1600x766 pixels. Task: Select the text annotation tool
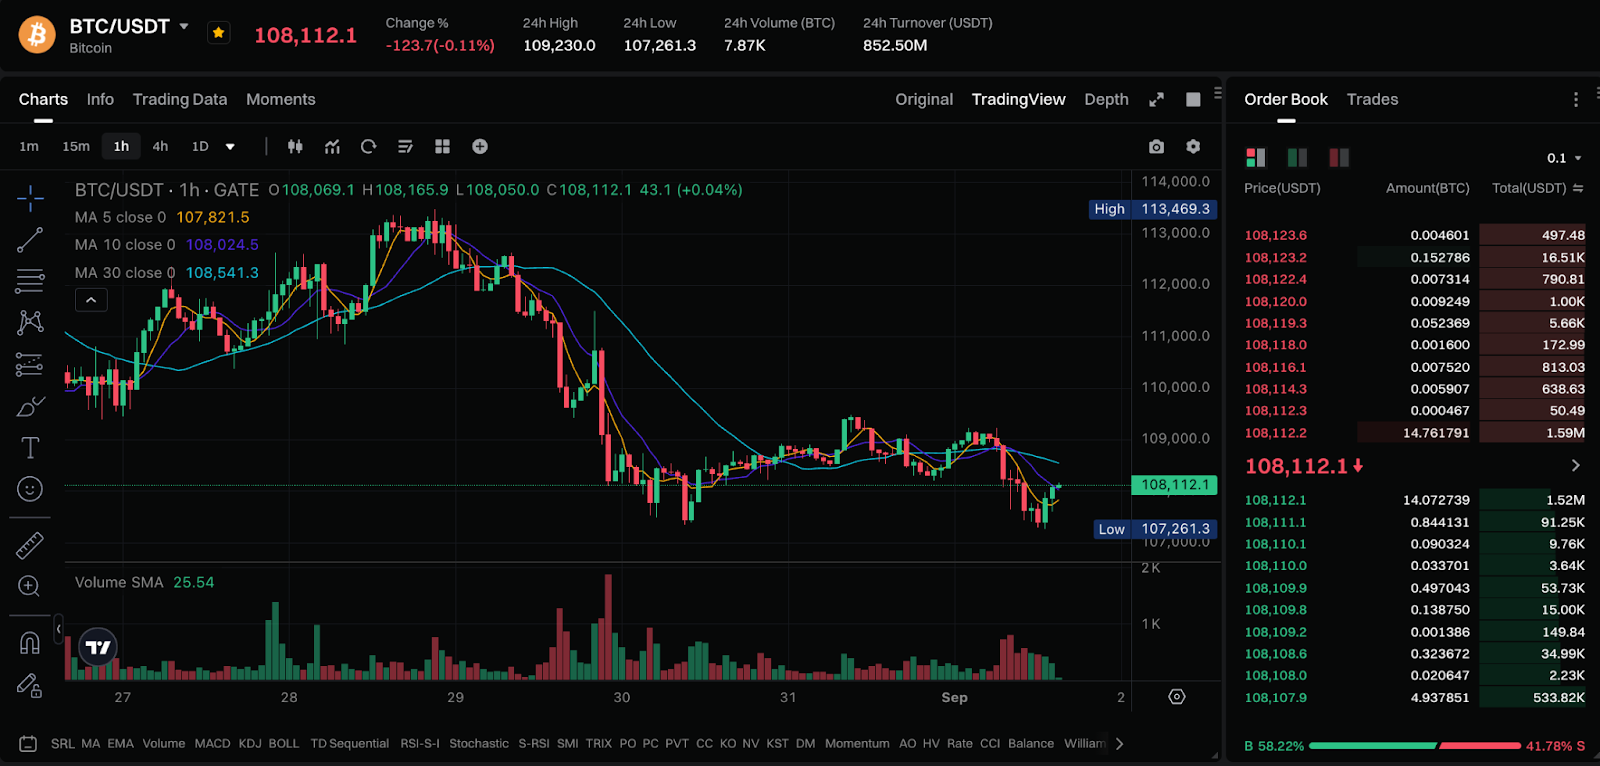[x=30, y=447]
